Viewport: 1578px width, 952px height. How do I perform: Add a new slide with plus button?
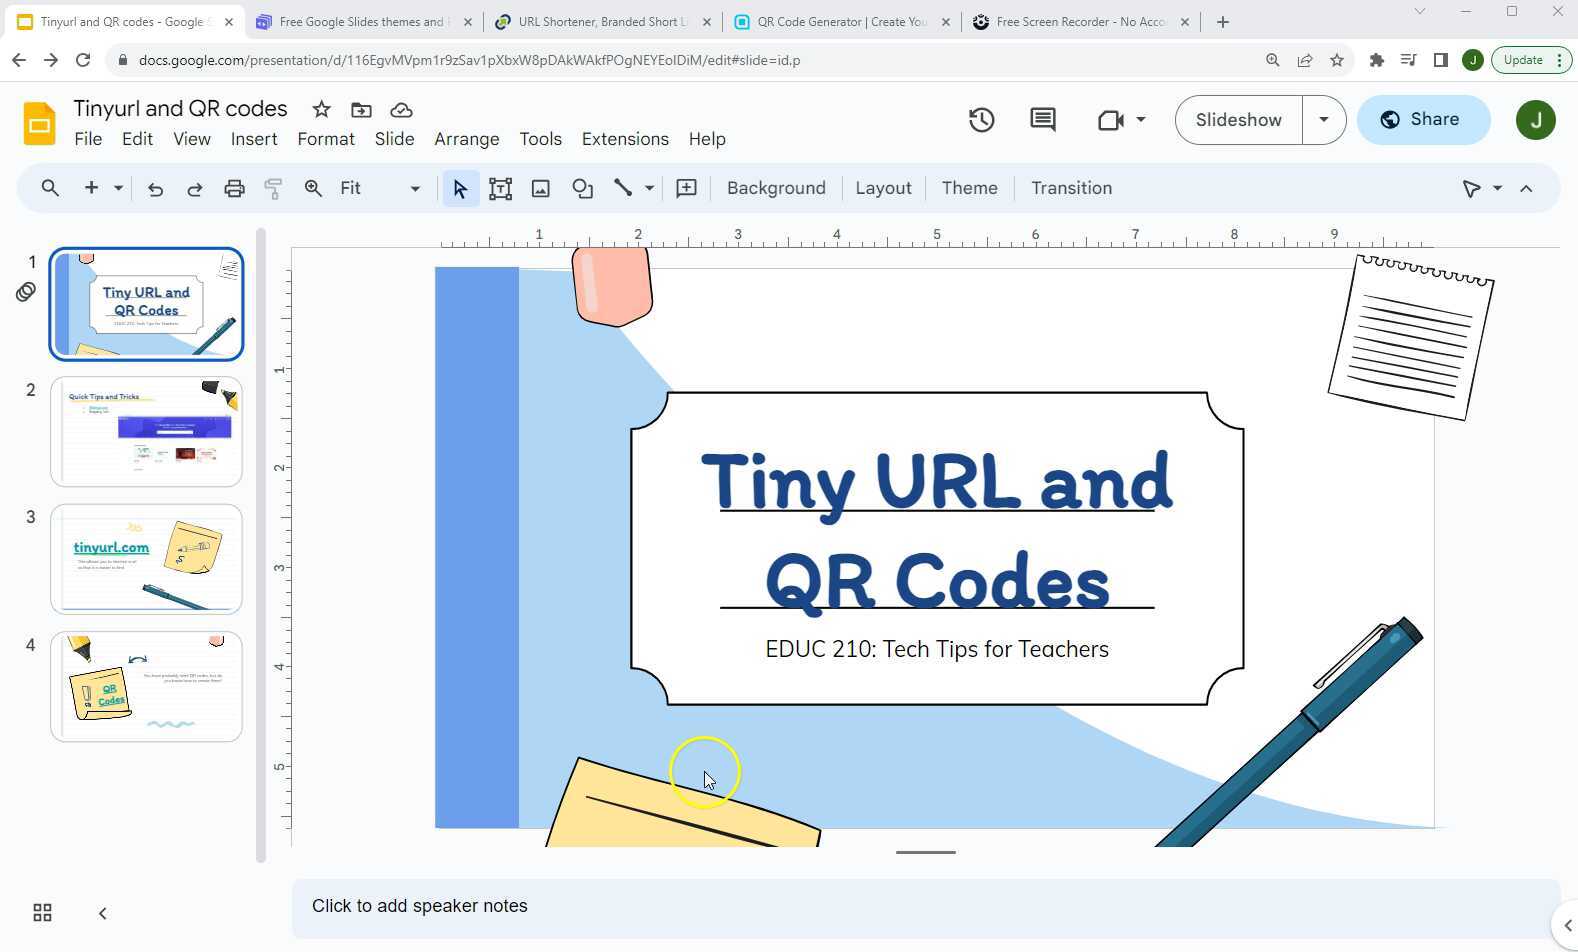[x=91, y=188]
